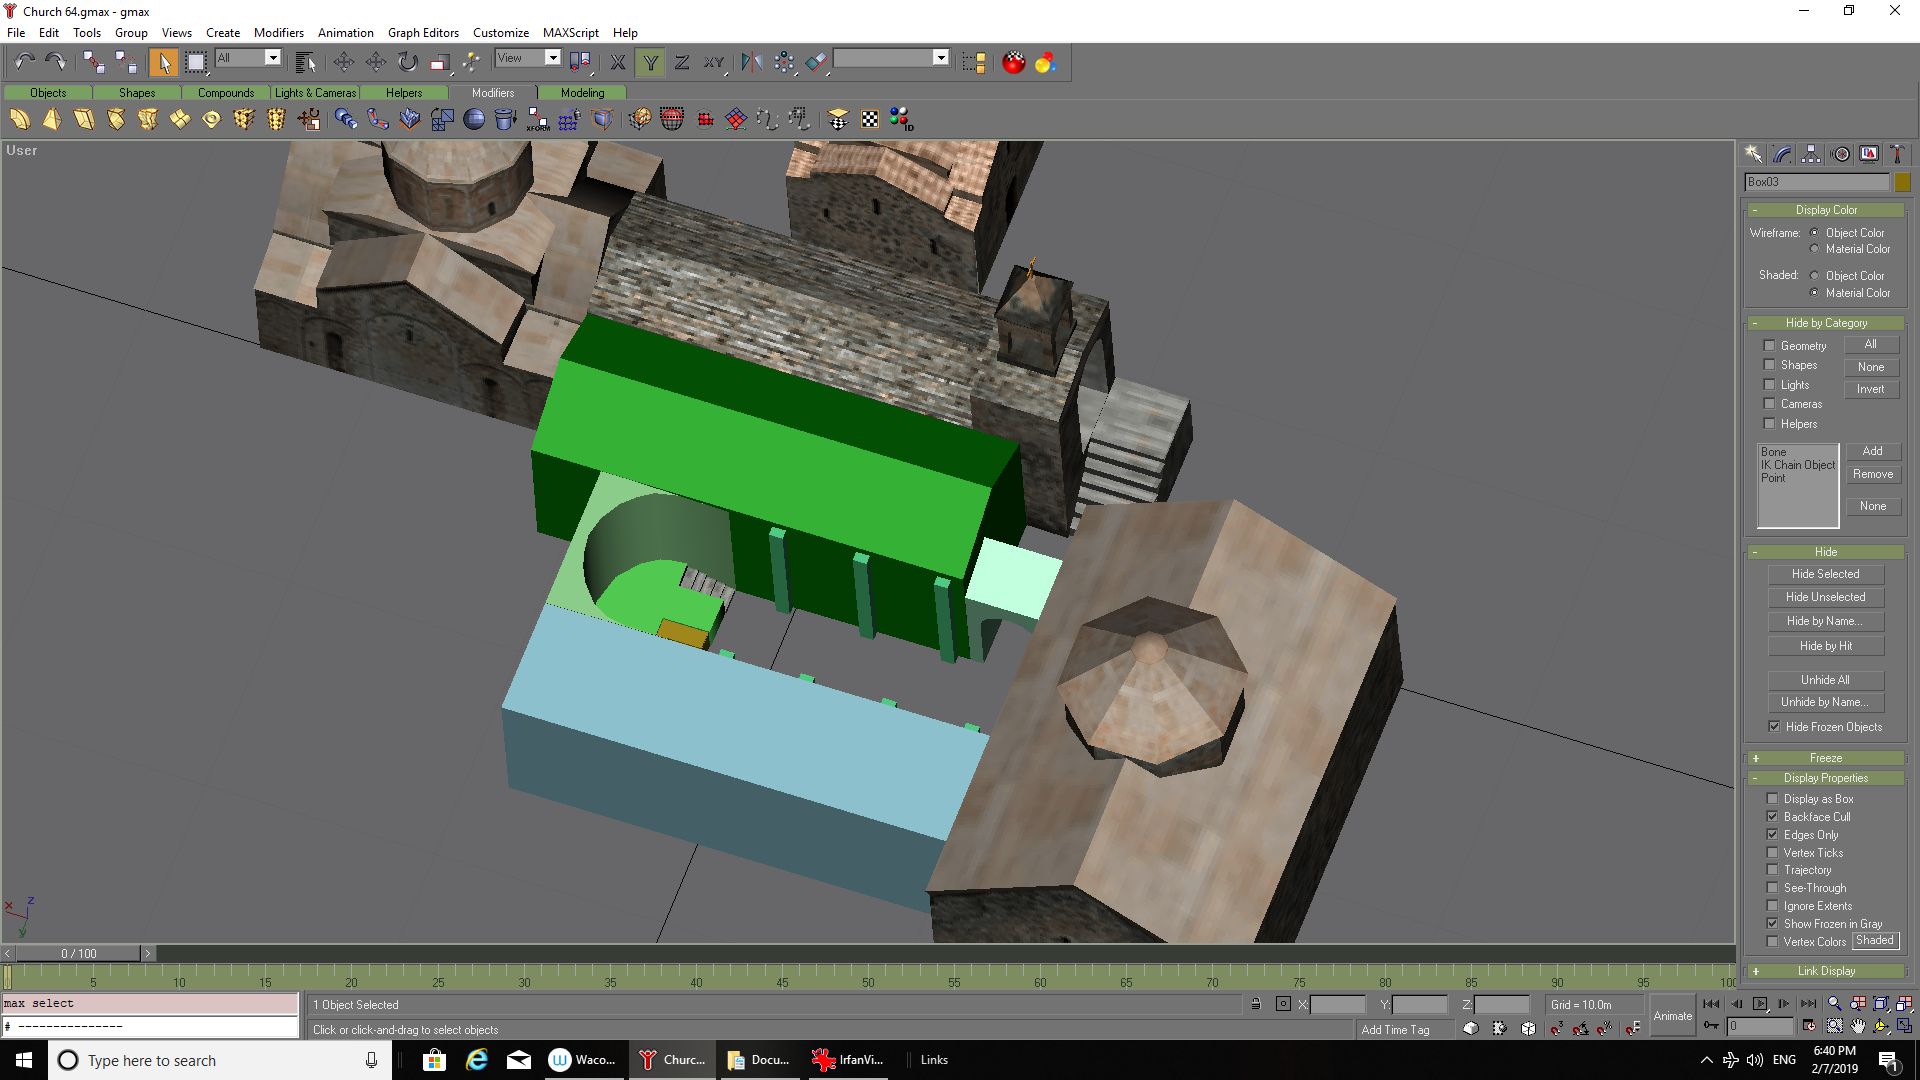Select the Rotate tool in toolbar
Screen dimensions: 1920x1080
coord(407,62)
